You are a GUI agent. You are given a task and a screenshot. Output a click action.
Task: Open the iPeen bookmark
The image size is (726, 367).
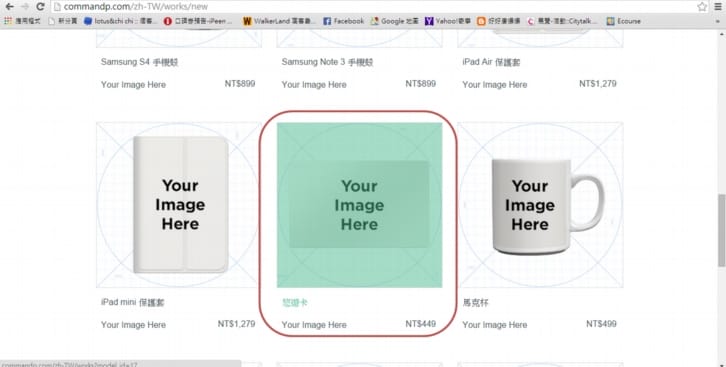[198, 21]
